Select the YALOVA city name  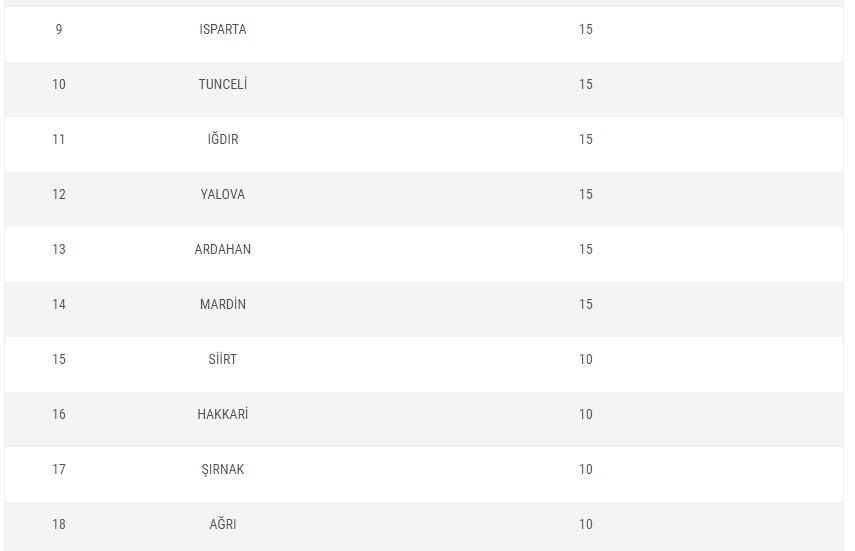pyautogui.click(x=222, y=195)
